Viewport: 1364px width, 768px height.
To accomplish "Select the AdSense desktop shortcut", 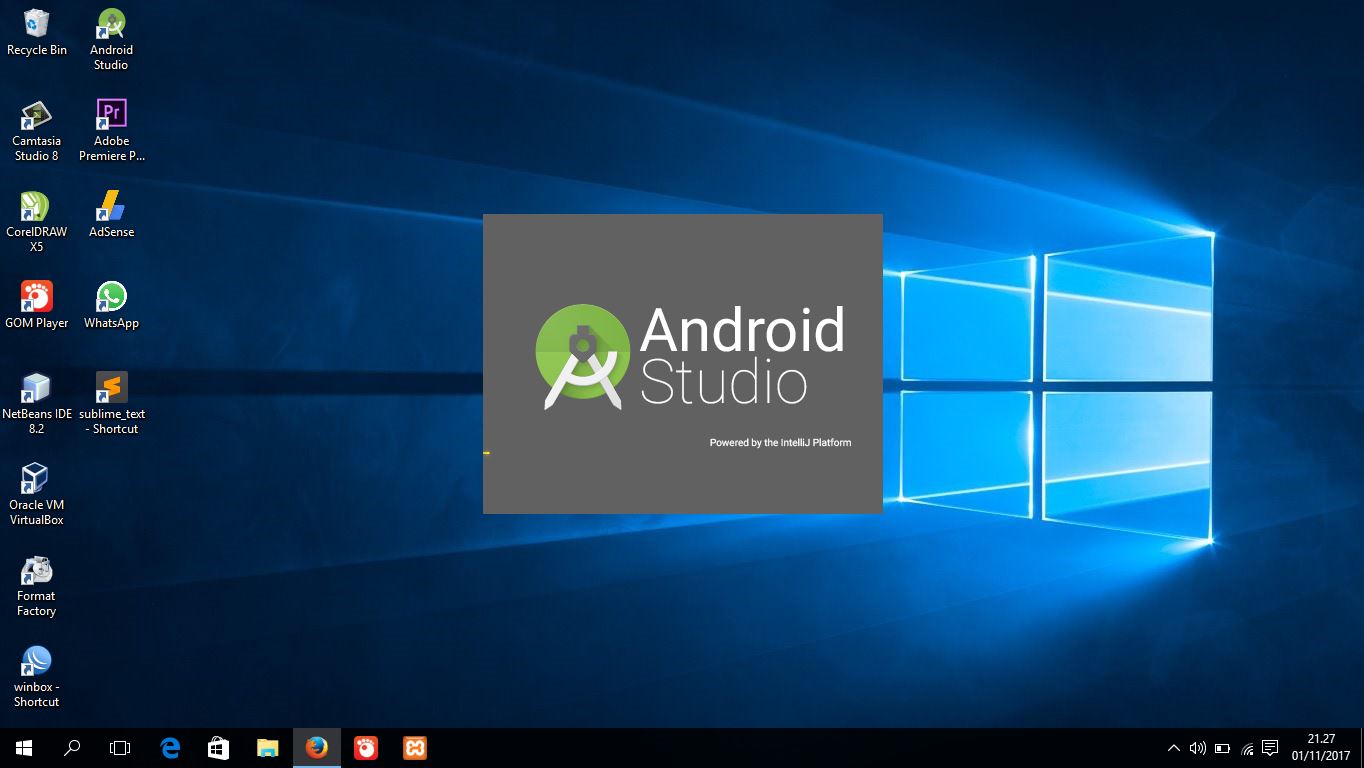I will (111, 215).
